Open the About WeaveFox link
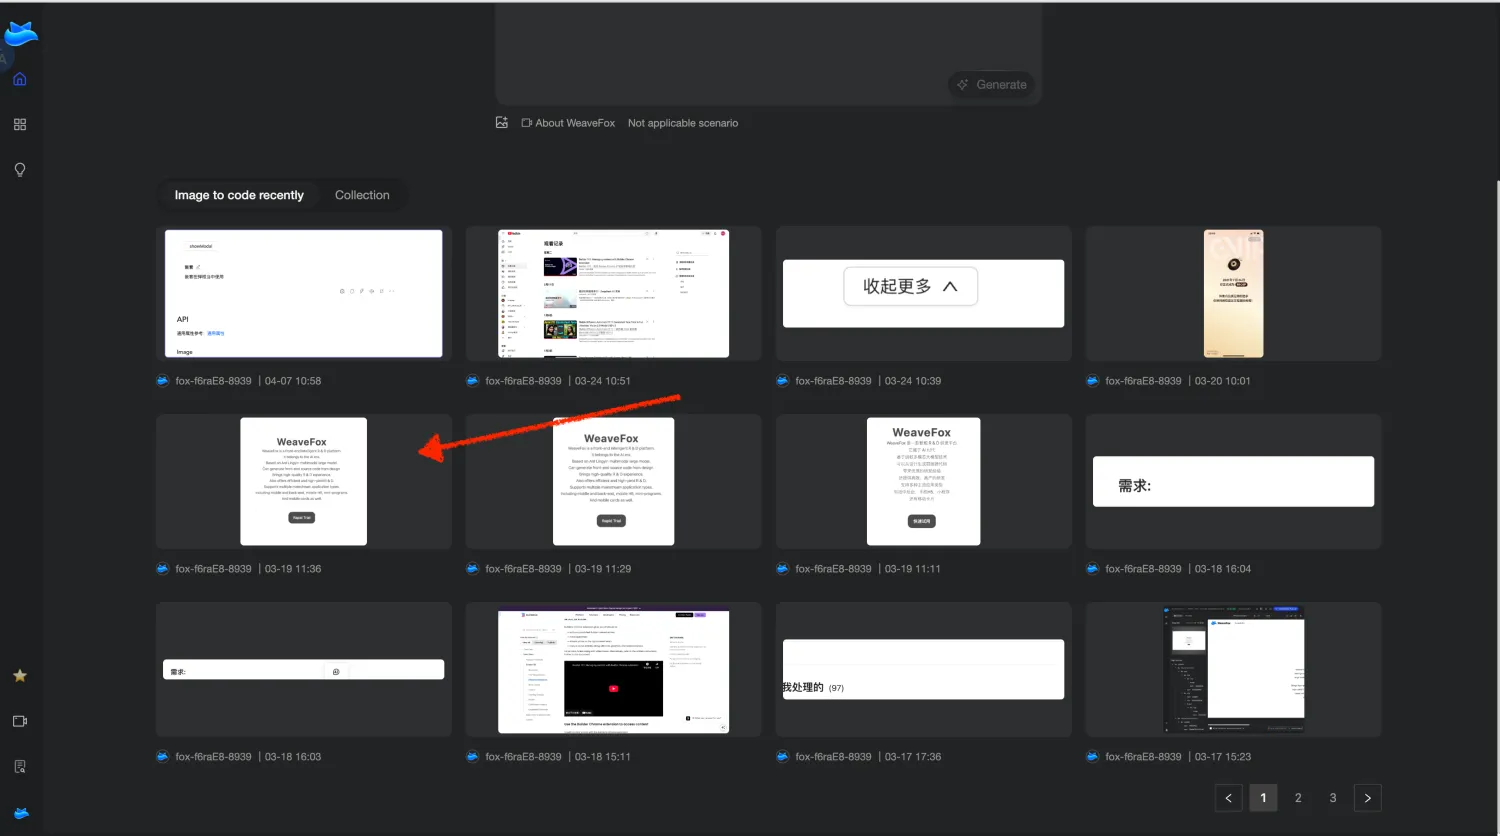Screen dimensions: 1500x836 575,123
